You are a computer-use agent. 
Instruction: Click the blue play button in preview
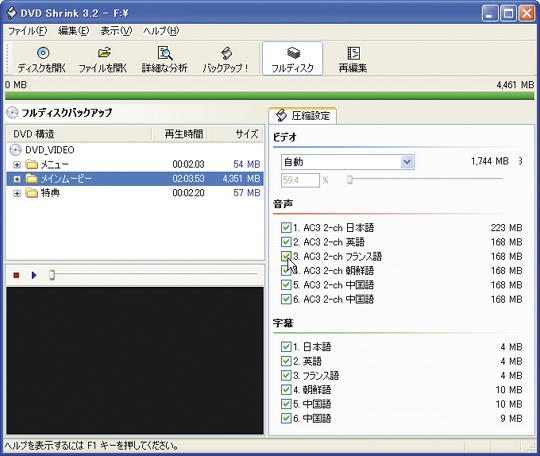pyautogui.click(x=34, y=275)
